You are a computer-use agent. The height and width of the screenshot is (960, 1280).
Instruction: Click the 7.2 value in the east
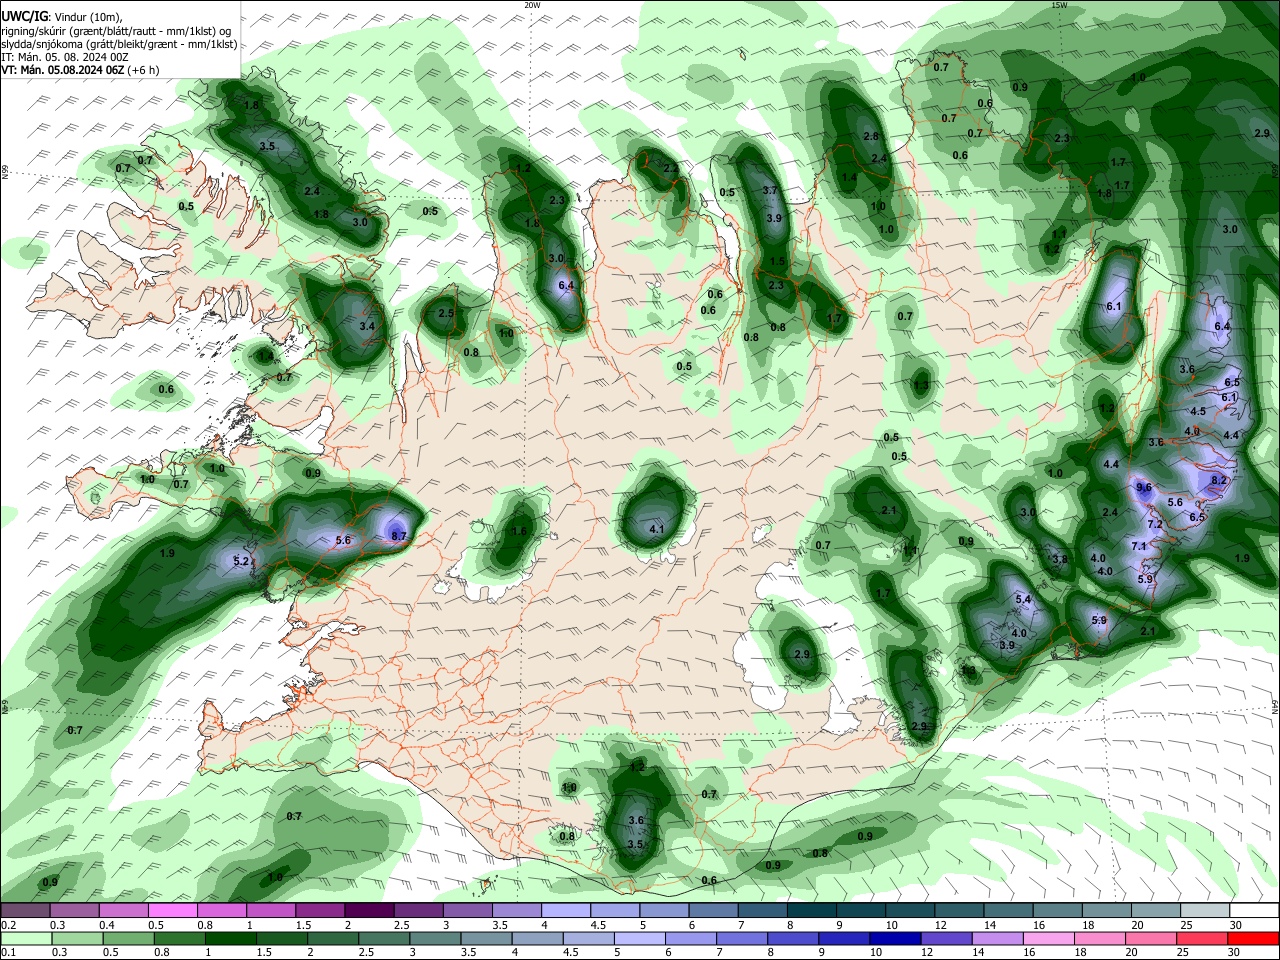pyautogui.click(x=1155, y=524)
